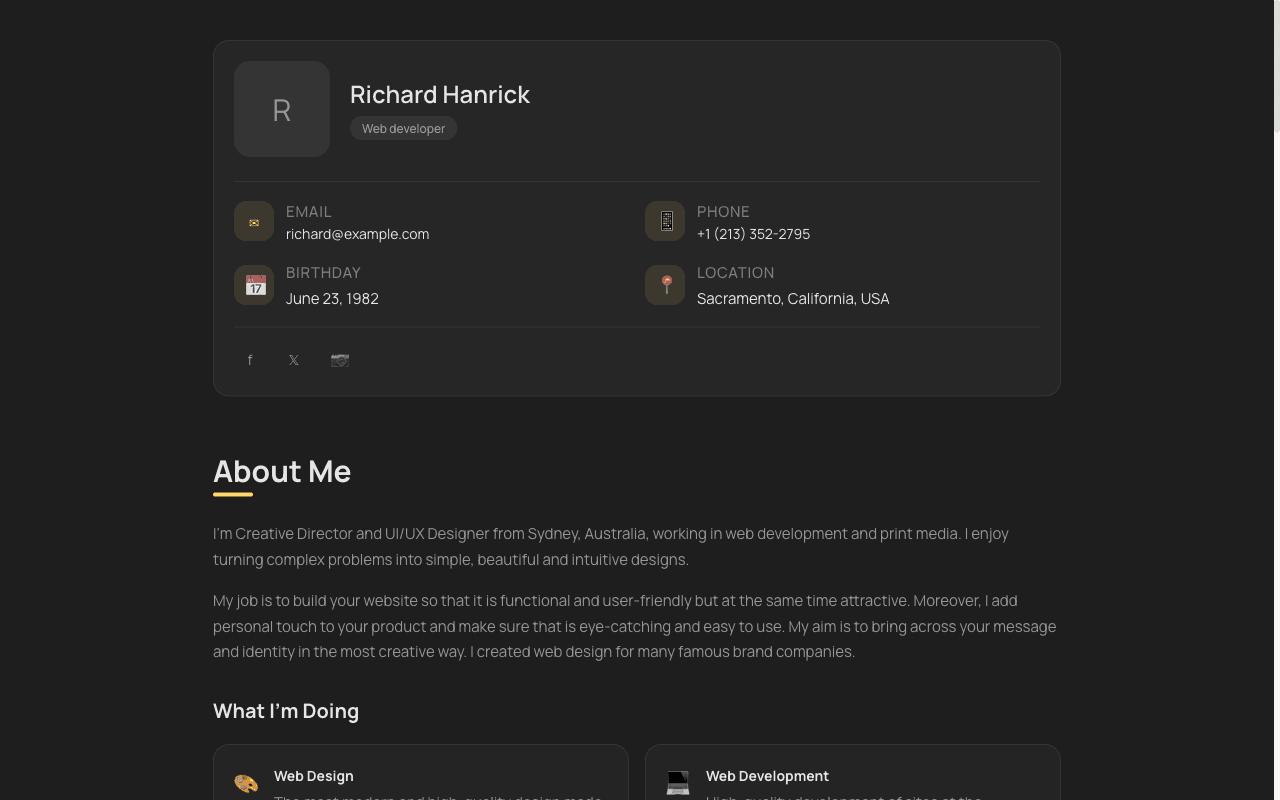Viewport: 1280px width, 800px height.
Task: Click the name Richard Hanrick
Action: coord(440,95)
